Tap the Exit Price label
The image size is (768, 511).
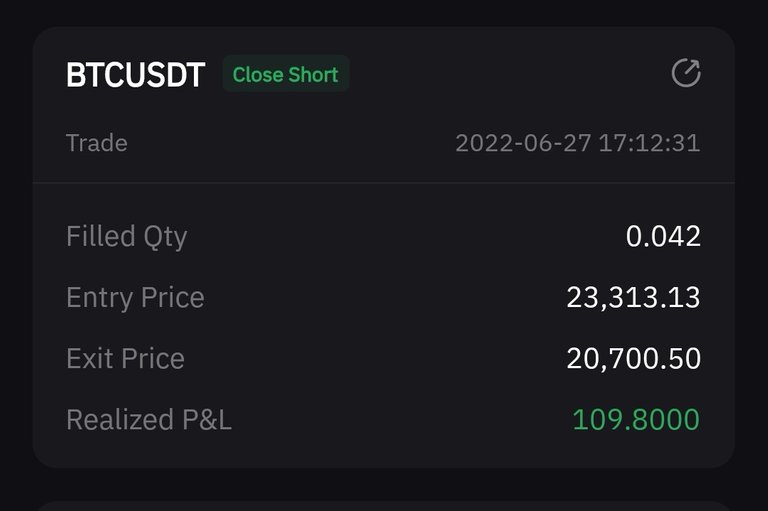point(125,358)
